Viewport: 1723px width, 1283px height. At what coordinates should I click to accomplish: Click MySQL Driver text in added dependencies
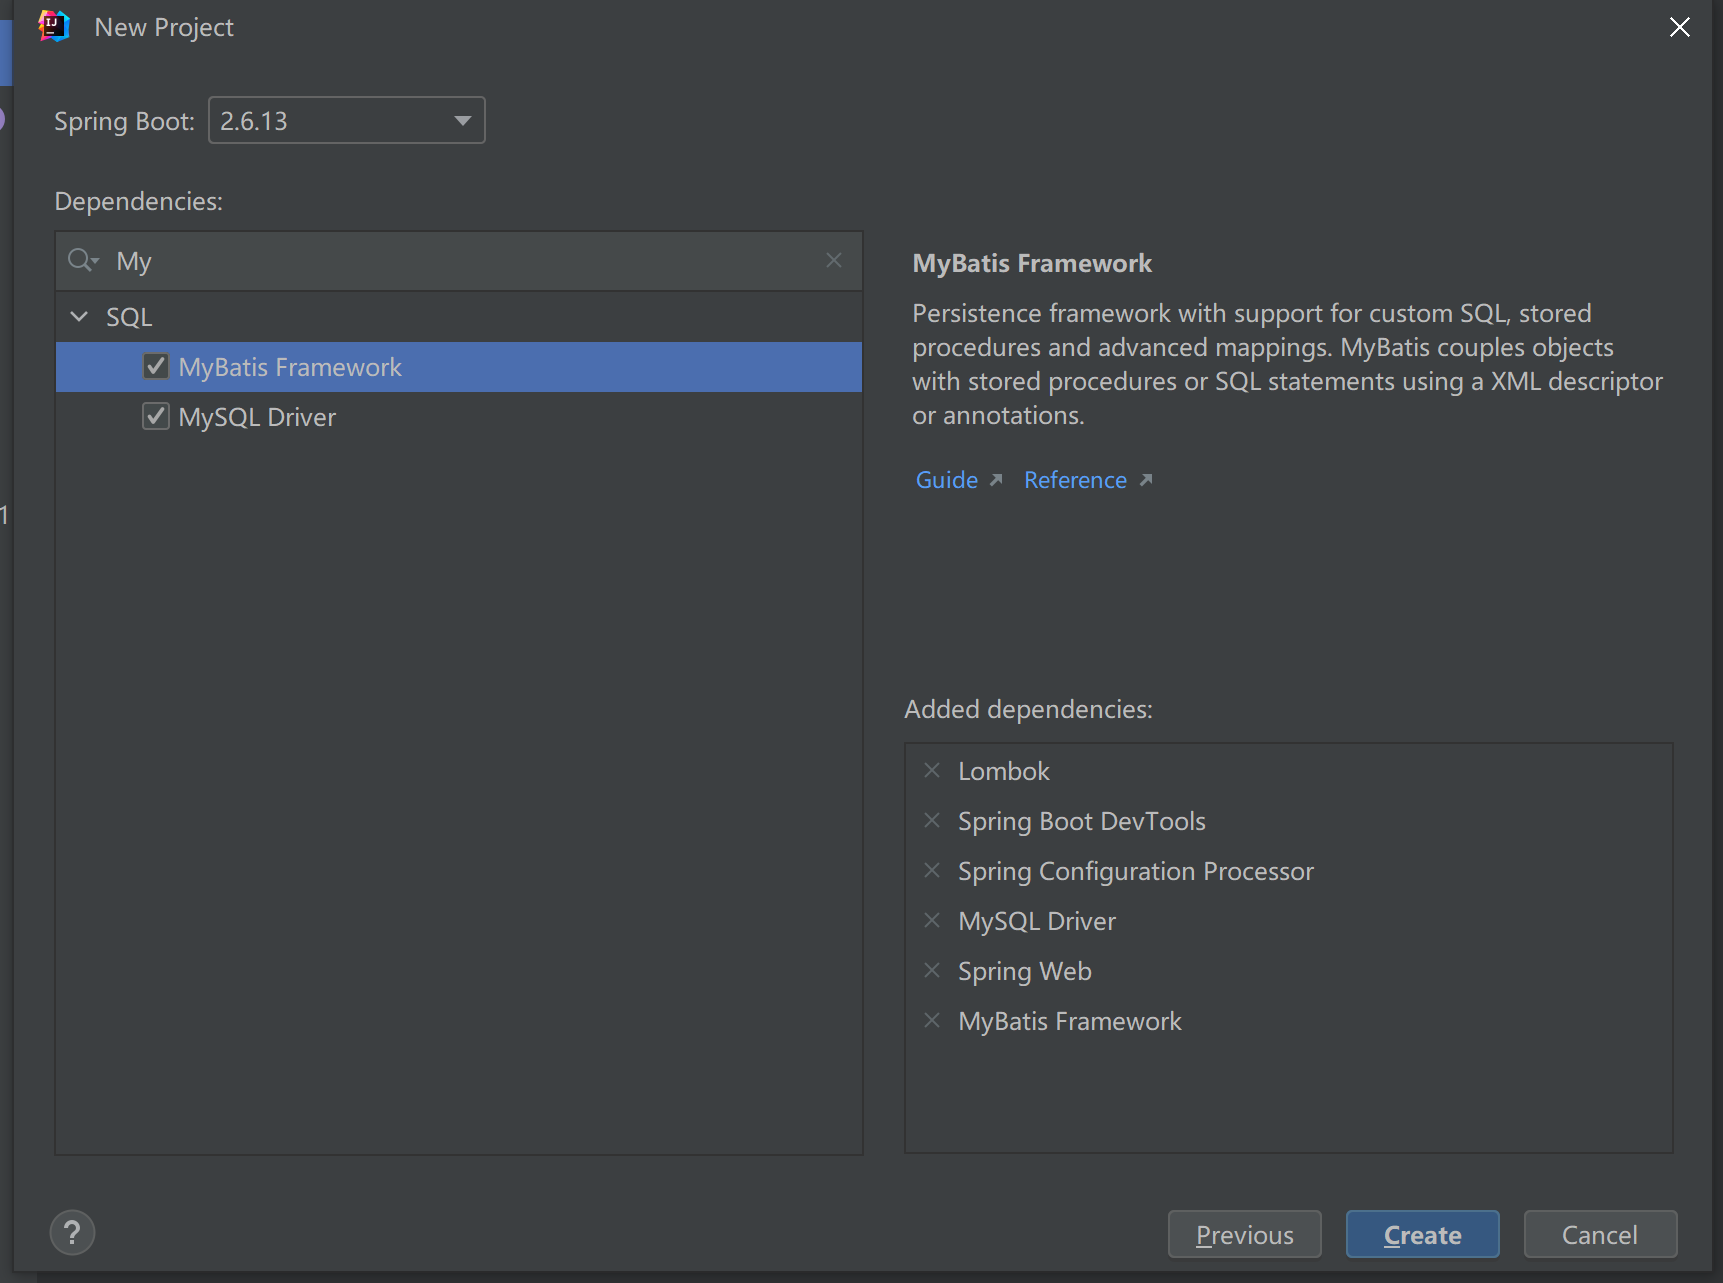click(1037, 921)
